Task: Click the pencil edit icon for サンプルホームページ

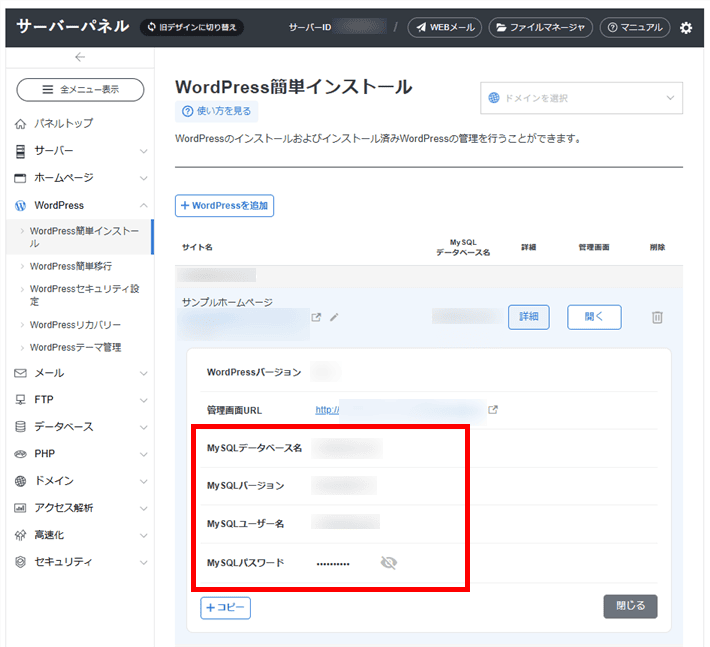Action: tap(334, 317)
